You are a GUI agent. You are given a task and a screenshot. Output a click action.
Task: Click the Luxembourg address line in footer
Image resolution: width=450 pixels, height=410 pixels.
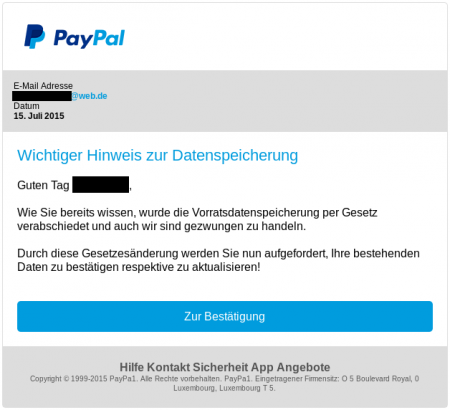click(224, 388)
